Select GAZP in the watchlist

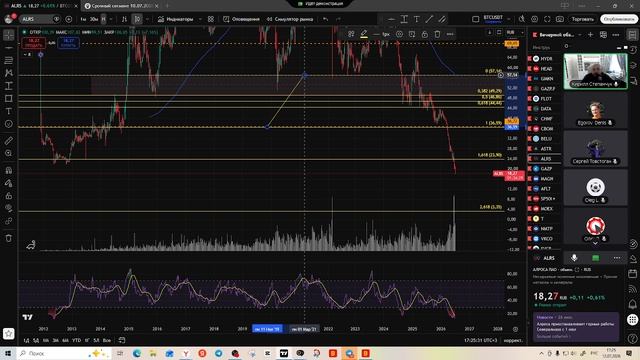(546, 169)
